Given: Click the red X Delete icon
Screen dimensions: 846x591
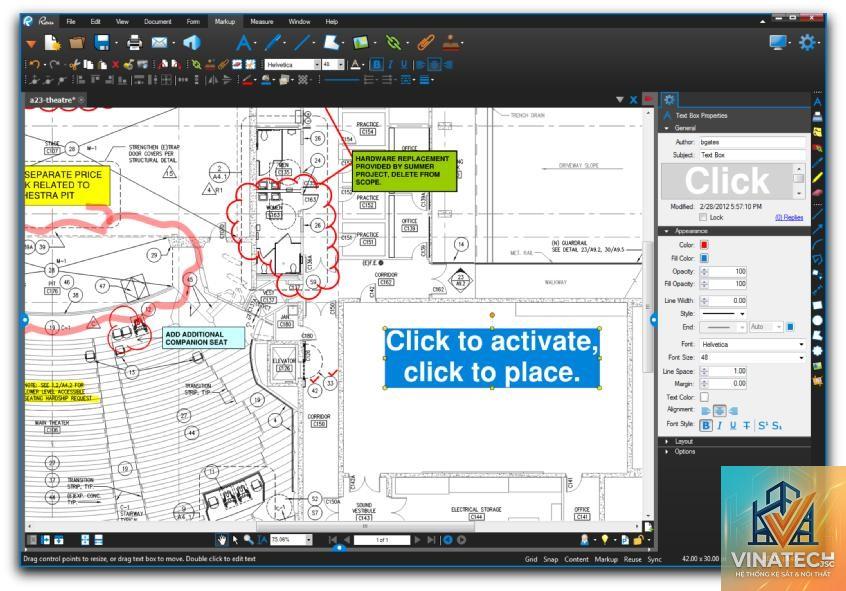Looking at the screenshot, I should pos(115,65).
